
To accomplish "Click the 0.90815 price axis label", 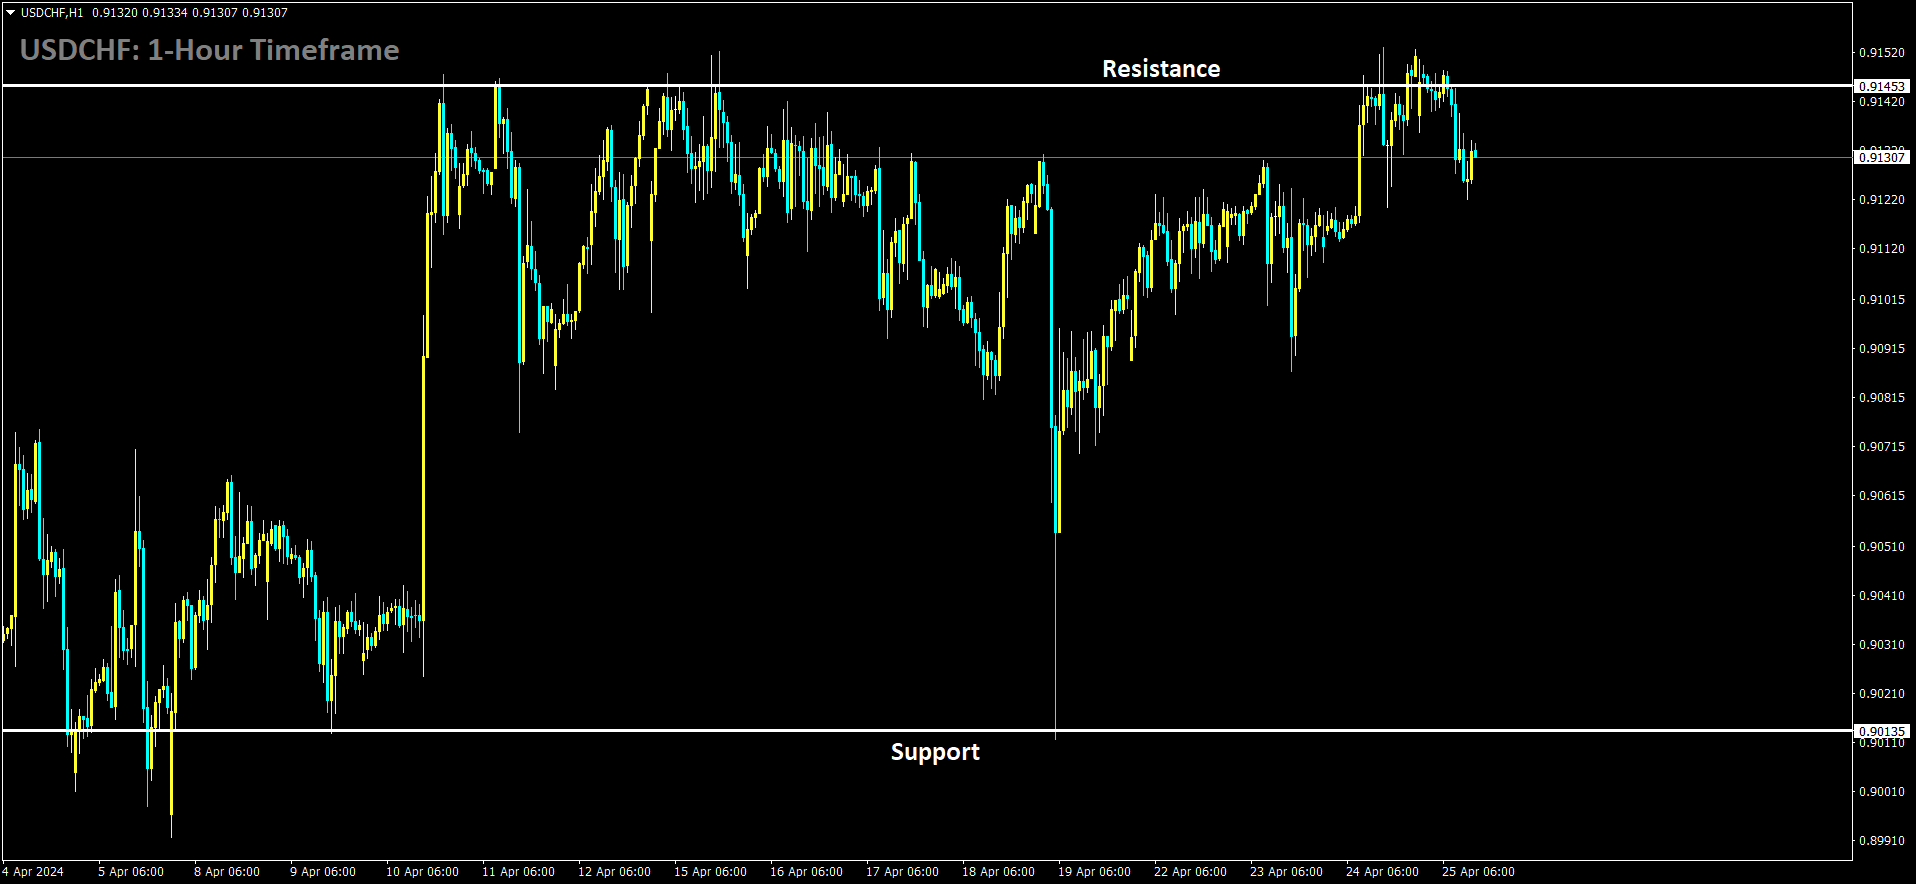I will [1881, 398].
